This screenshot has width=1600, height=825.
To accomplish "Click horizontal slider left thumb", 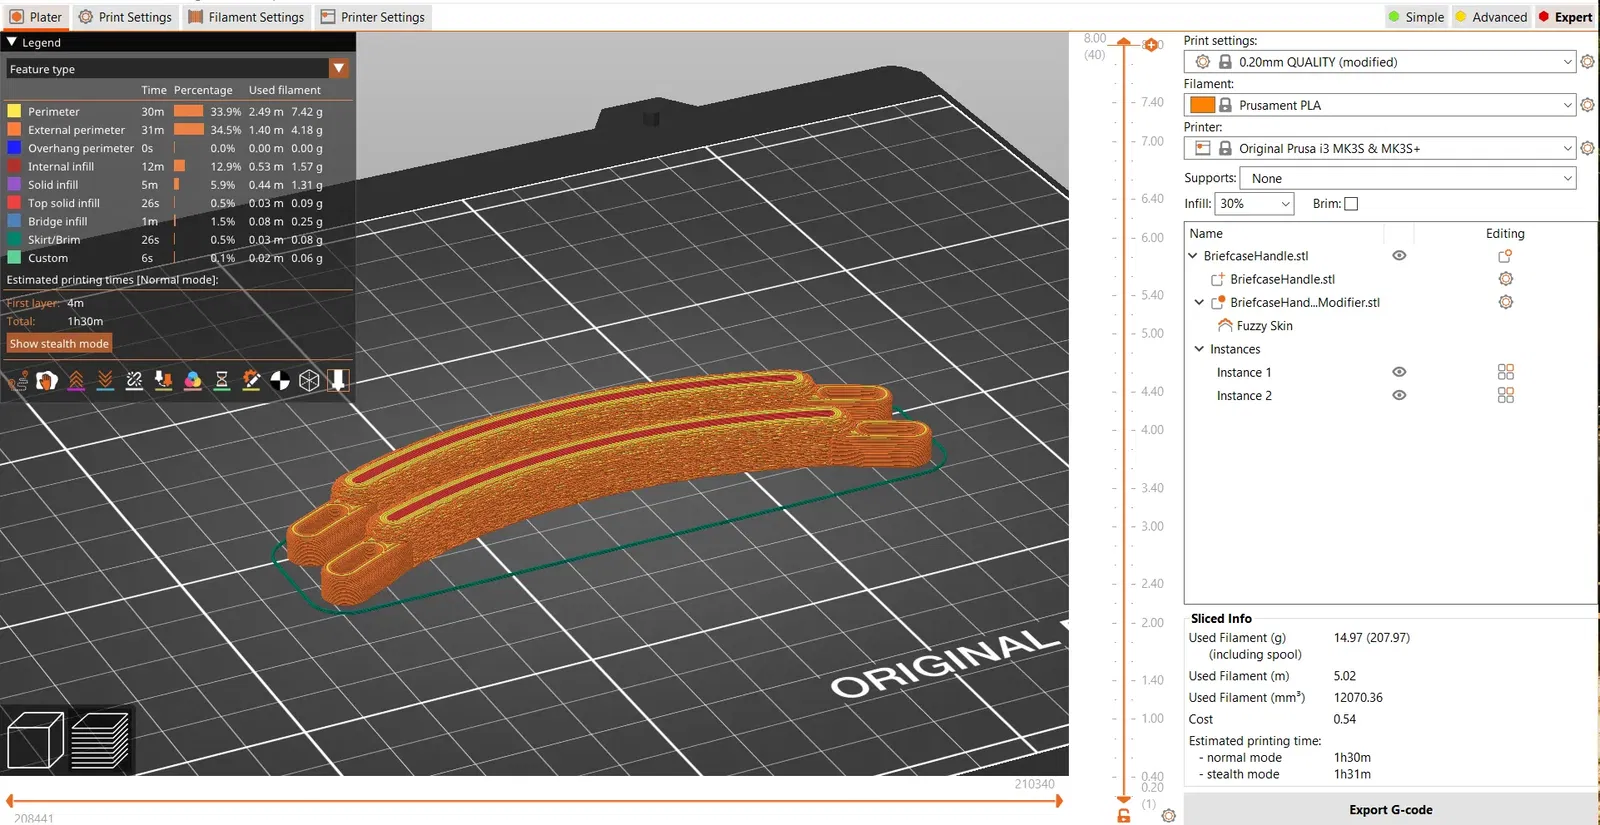I will point(9,801).
